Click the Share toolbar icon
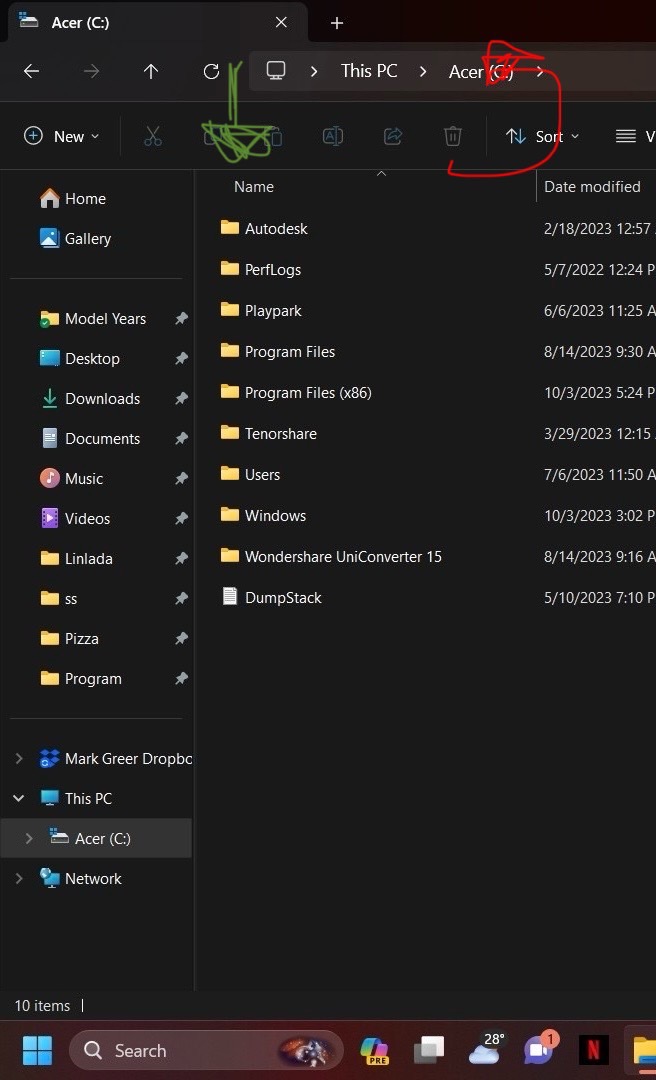This screenshot has width=656, height=1080. click(x=393, y=136)
